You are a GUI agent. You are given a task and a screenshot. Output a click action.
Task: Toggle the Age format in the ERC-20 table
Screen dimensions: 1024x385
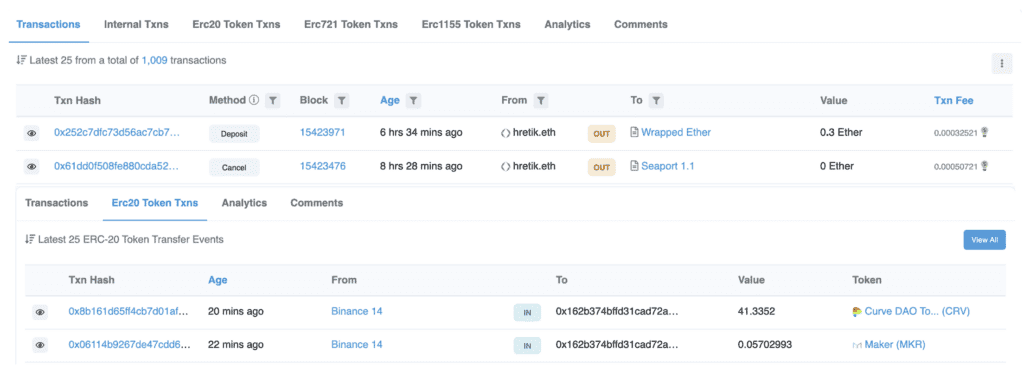[x=217, y=280]
